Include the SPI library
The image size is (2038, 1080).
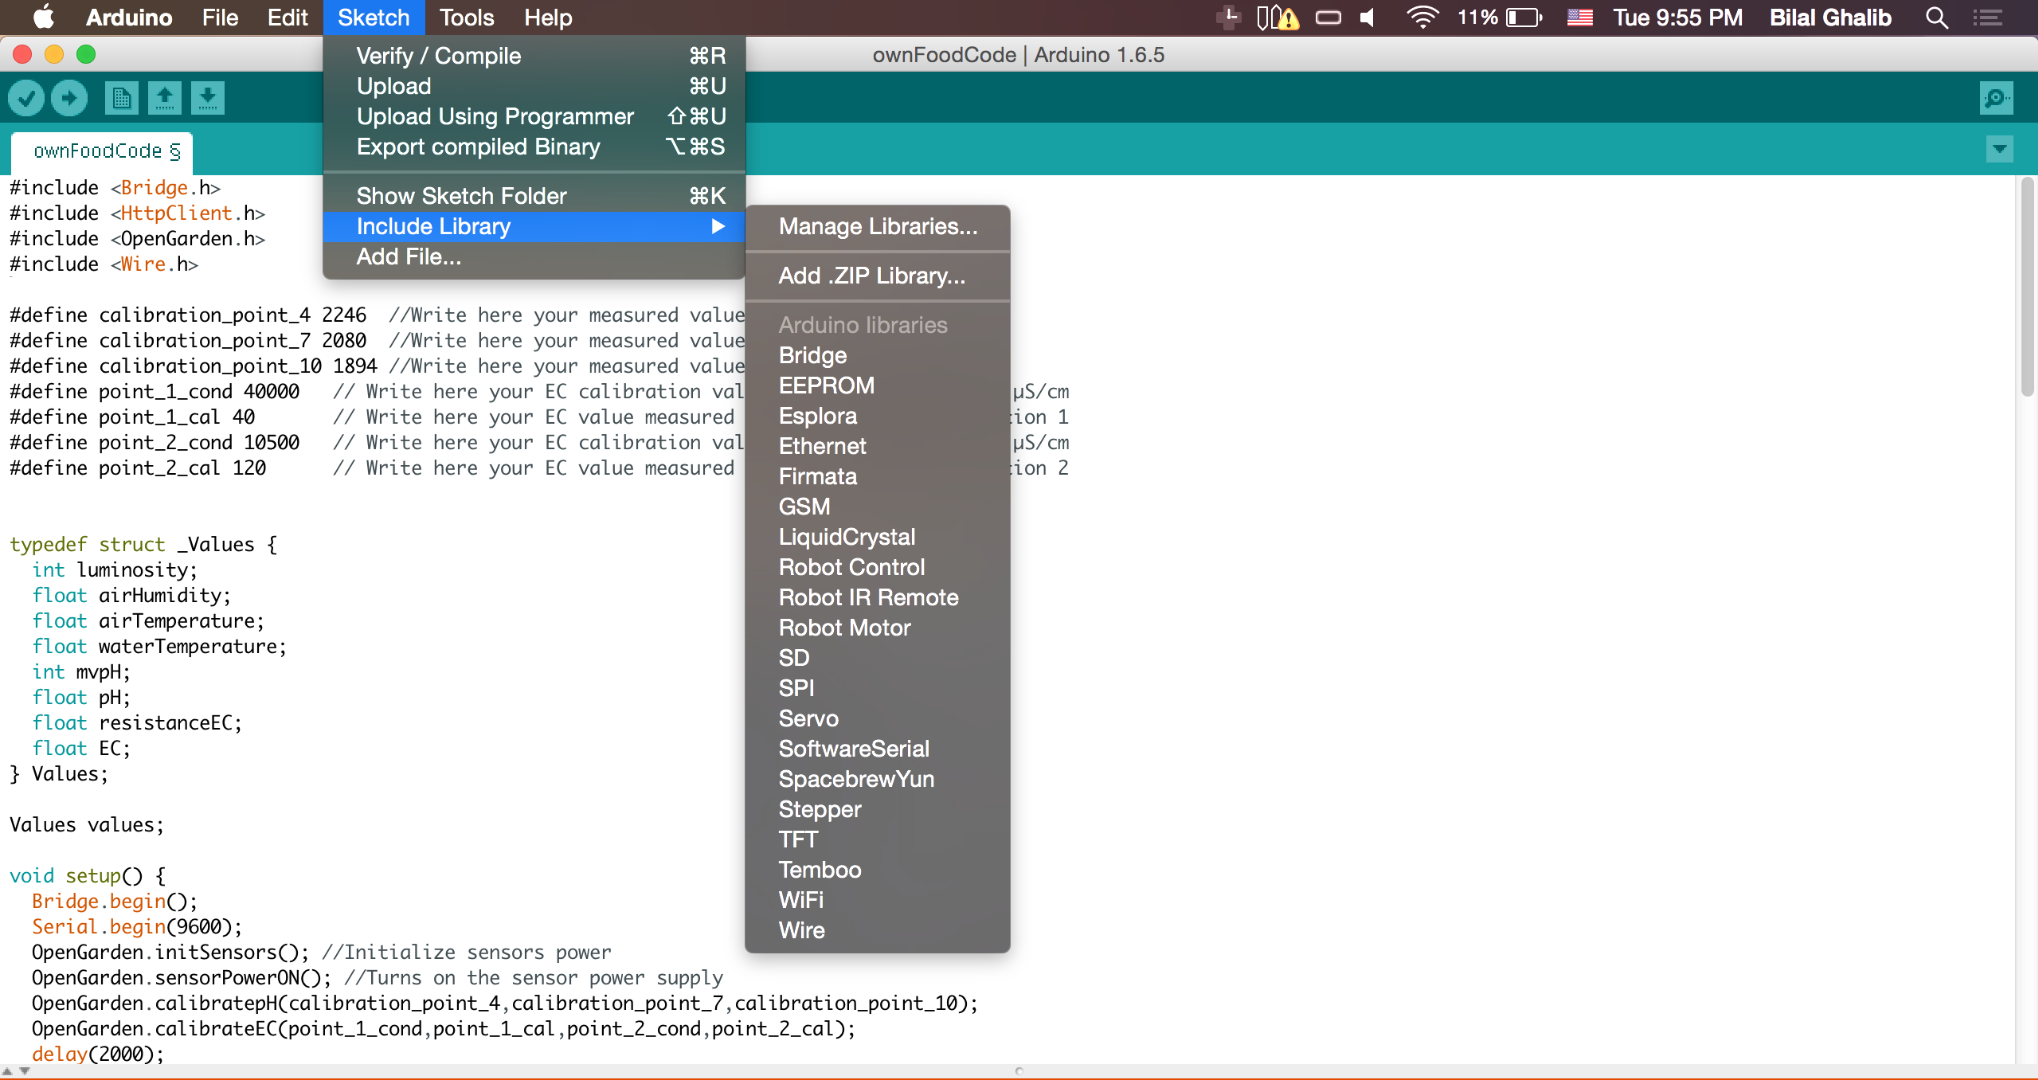(x=878, y=688)
